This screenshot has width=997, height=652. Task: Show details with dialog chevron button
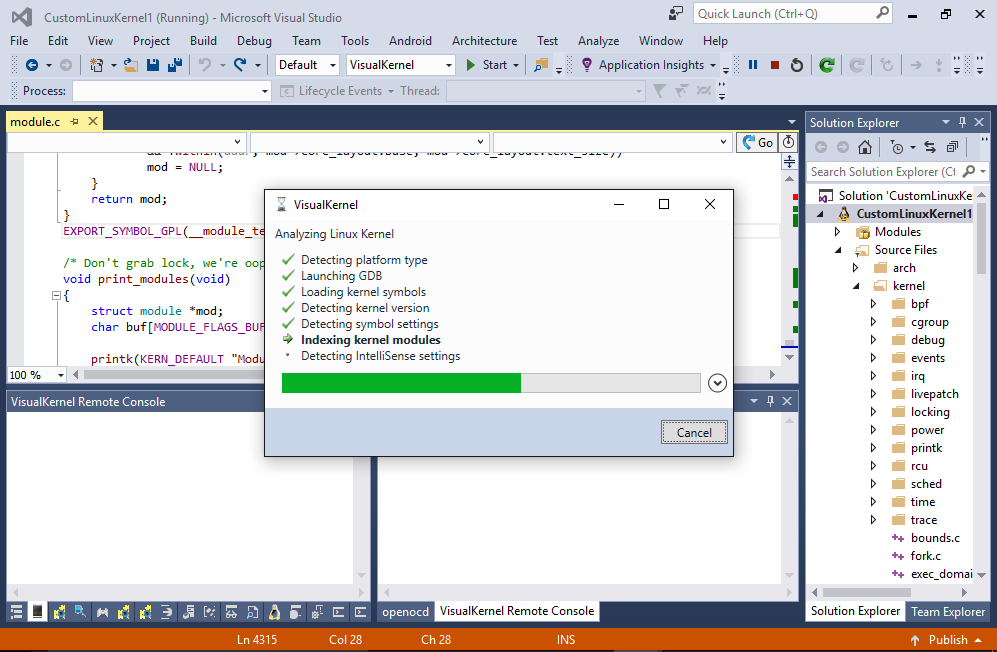(x=717, y=383)
